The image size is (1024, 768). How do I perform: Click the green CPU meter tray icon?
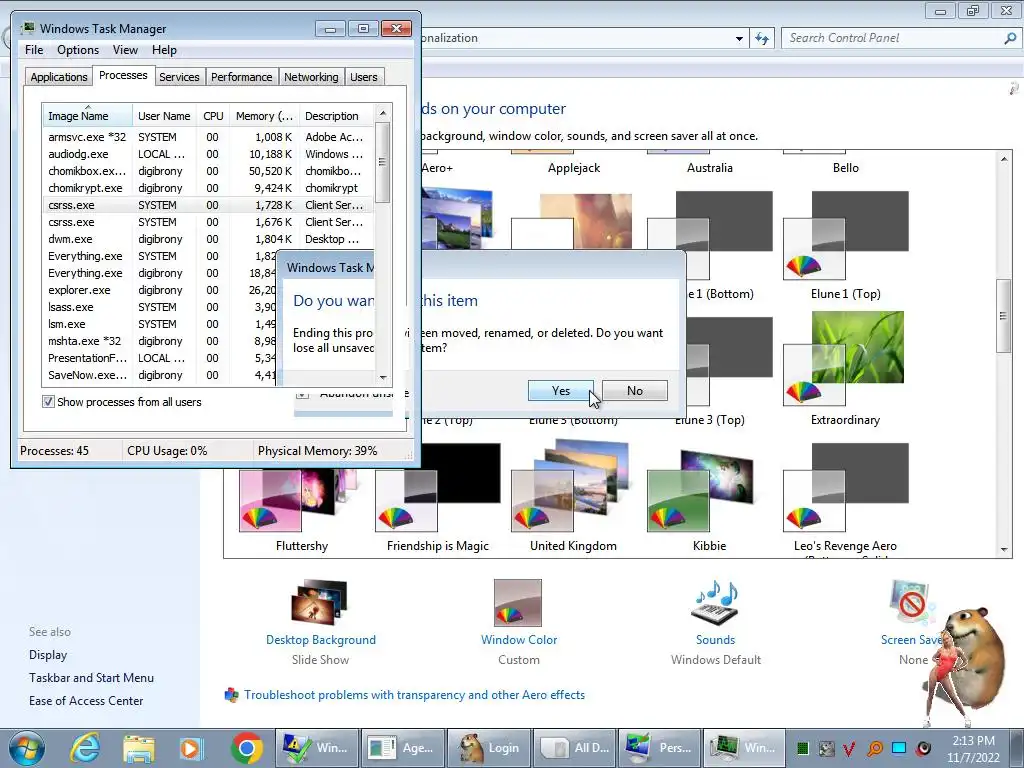803,748
